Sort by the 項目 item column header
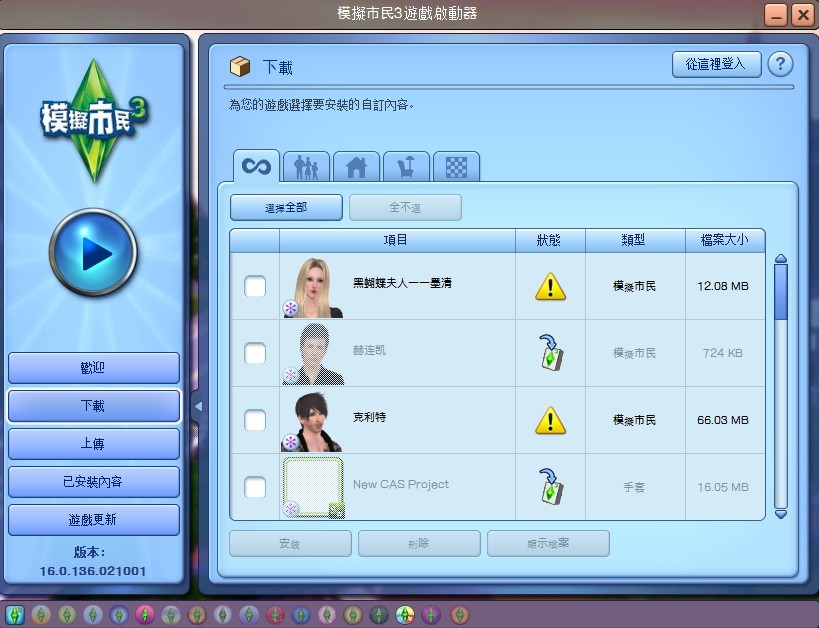819x628 pixels. coord(397,240)
